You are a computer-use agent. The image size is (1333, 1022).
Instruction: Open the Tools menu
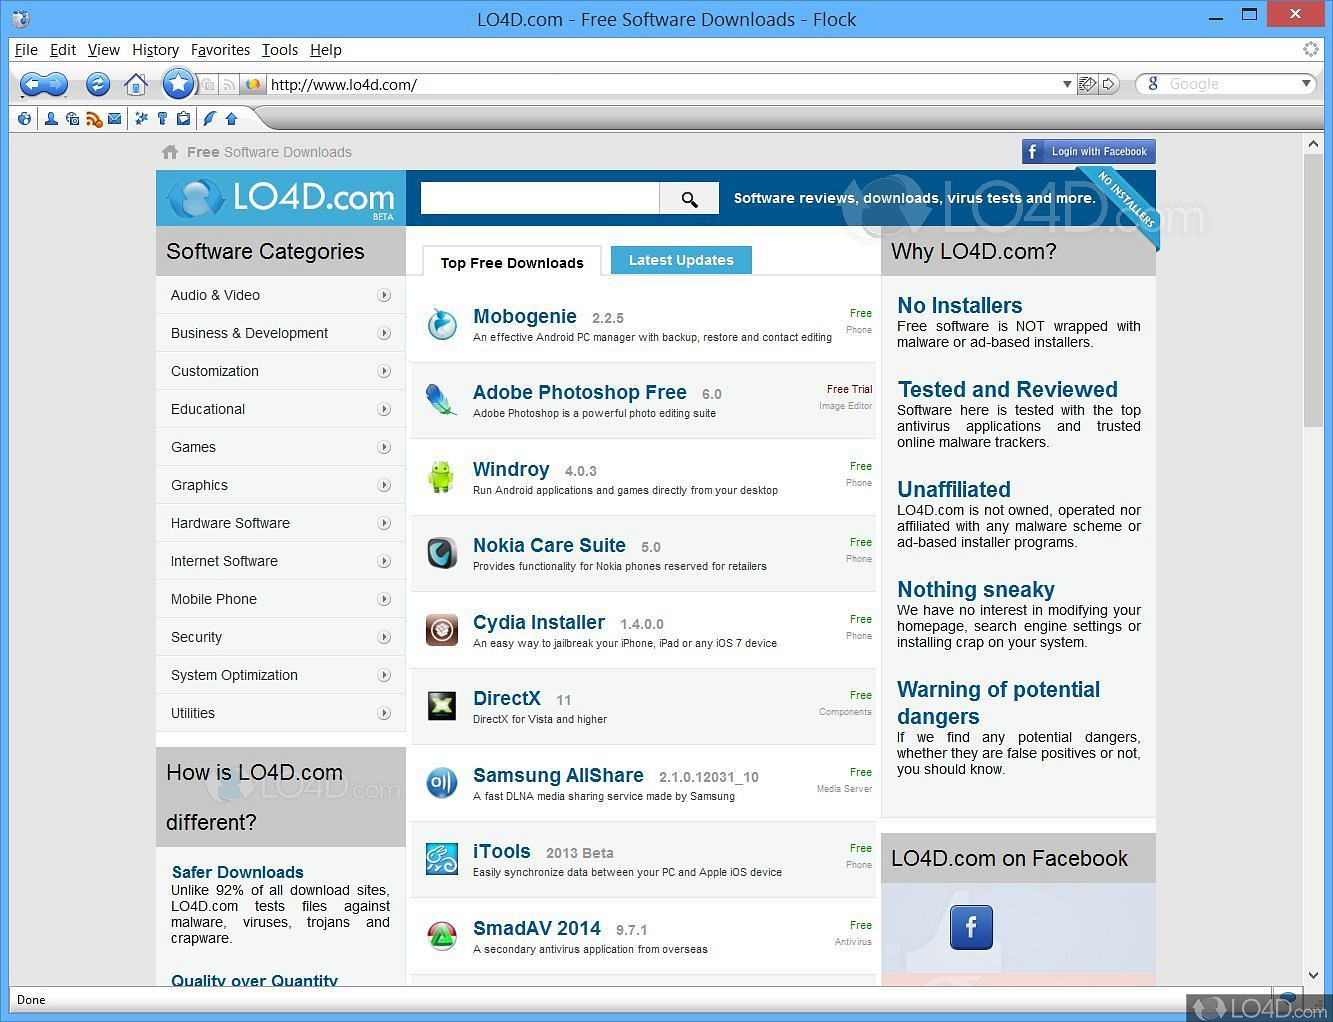pos(280,49)
